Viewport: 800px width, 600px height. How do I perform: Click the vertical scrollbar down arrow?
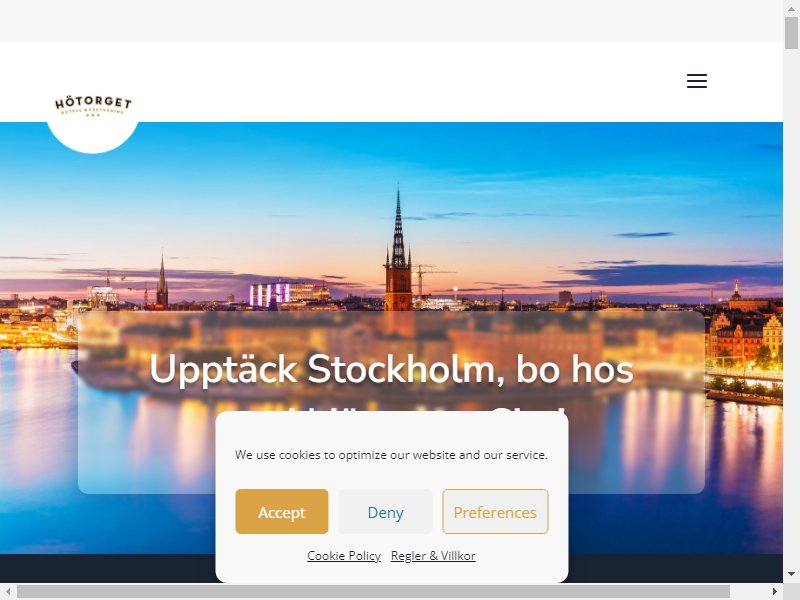pyautogui.click(x=791, y=574)
